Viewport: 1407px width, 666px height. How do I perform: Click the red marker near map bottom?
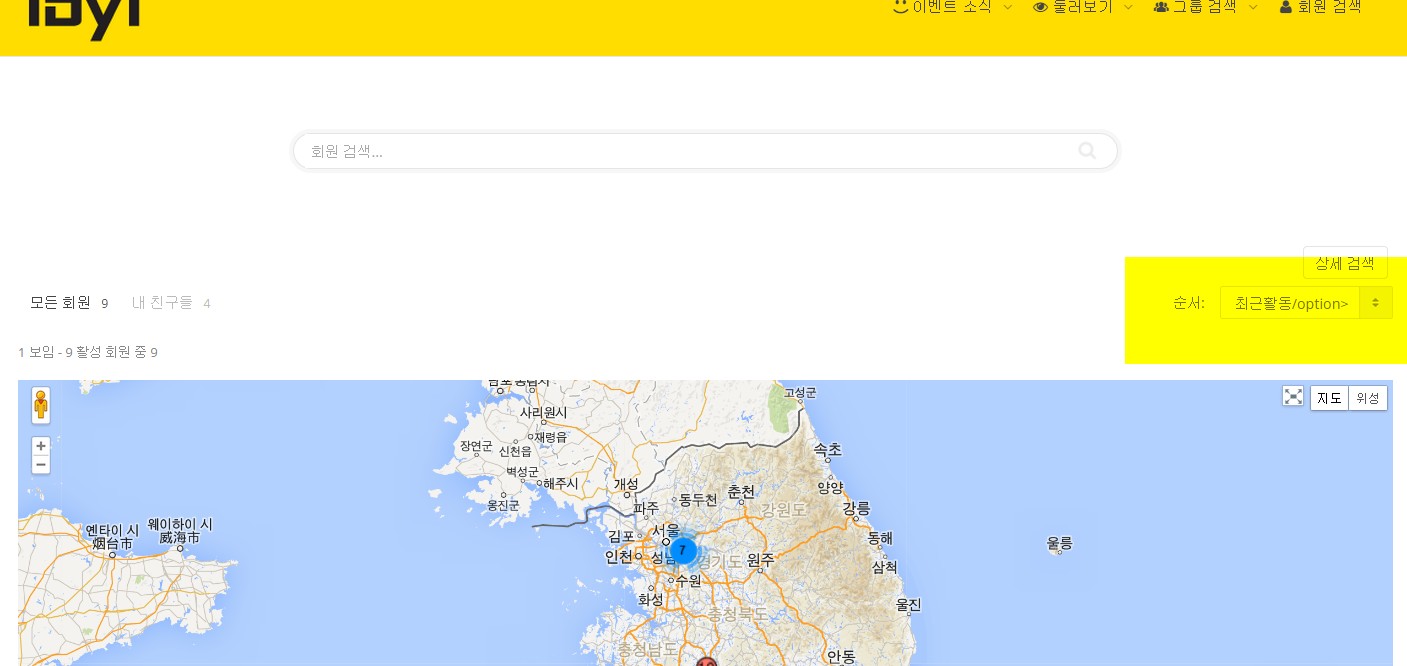[x=707, y=661]
